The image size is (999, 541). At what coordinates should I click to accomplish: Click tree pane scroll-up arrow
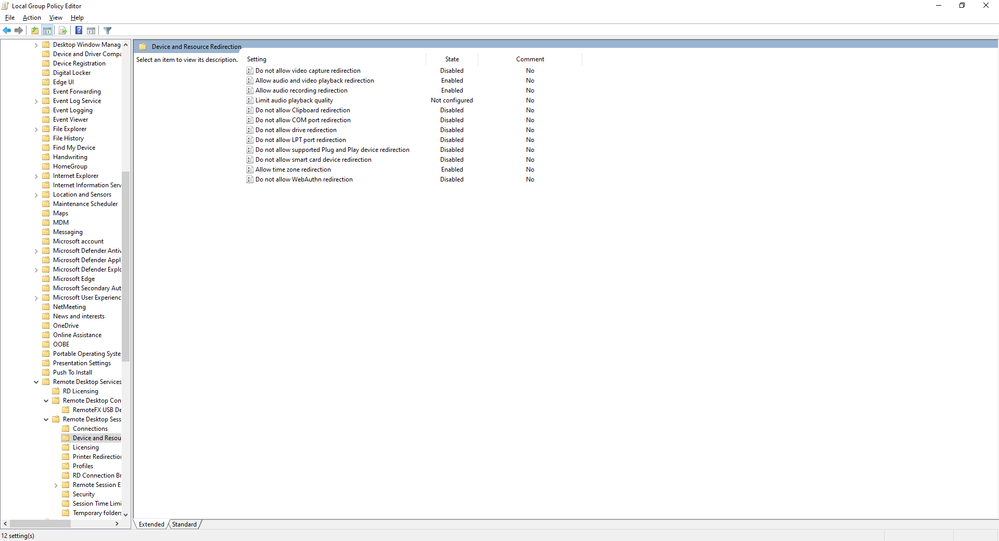pyautogui.click(x=126, y=45)
